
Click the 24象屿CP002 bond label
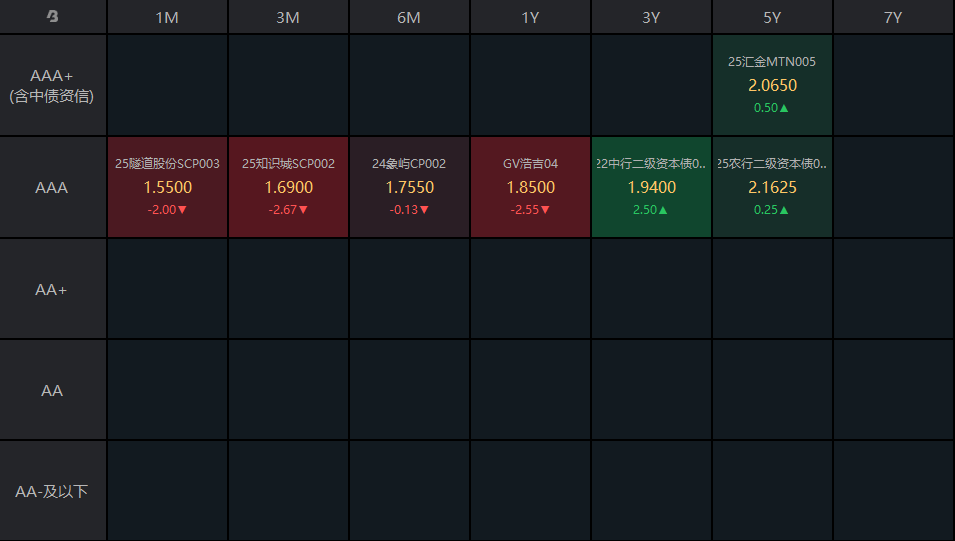click(x=409, y=163)
